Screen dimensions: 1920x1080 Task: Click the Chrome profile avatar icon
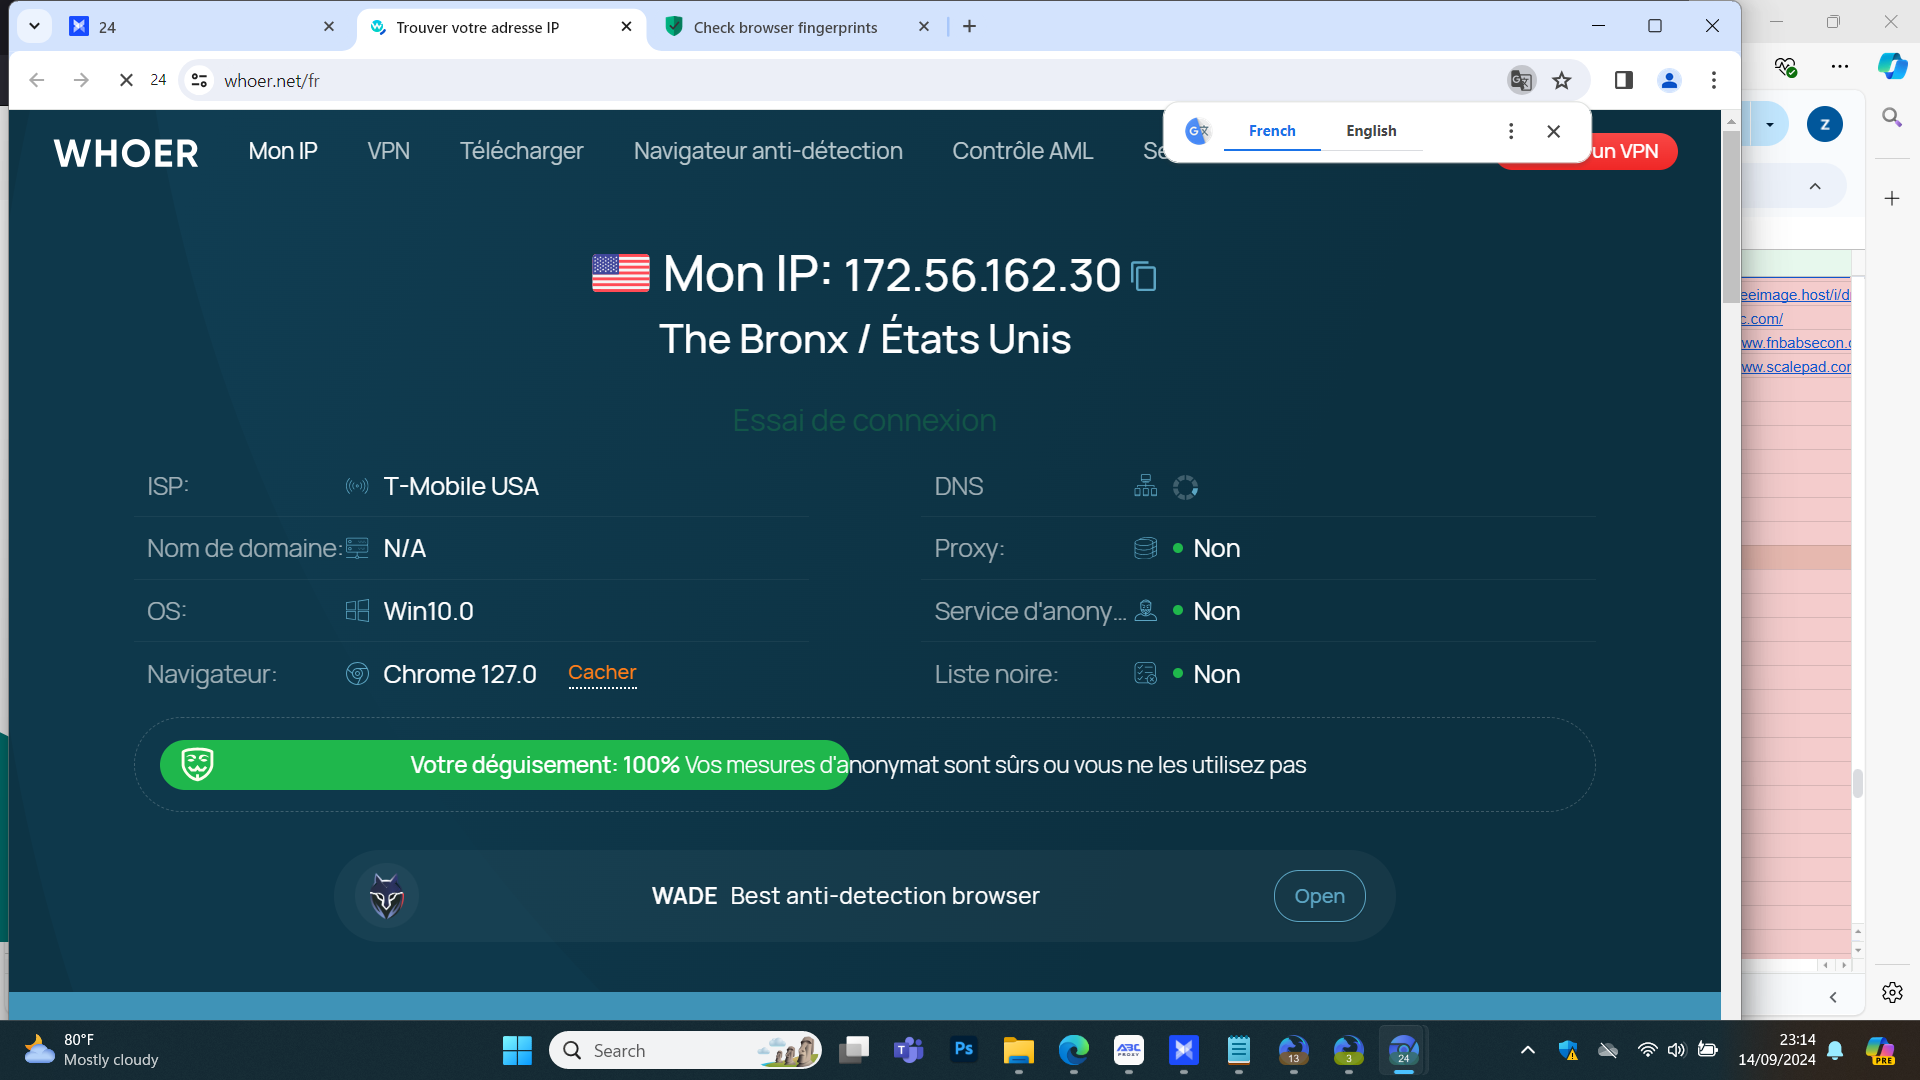[x=1669, y=80]
